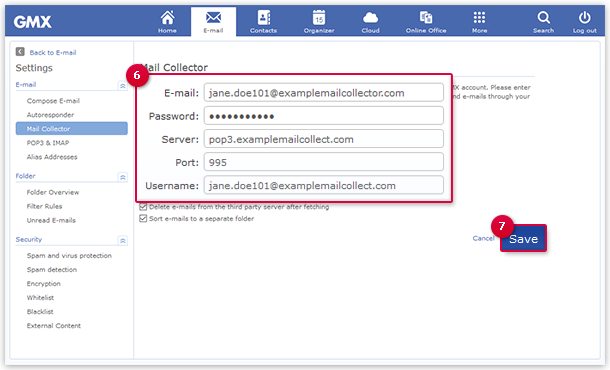Viewport: 610px width, 370px height.
Task: Open Spam detection settings
Action: 52,270
